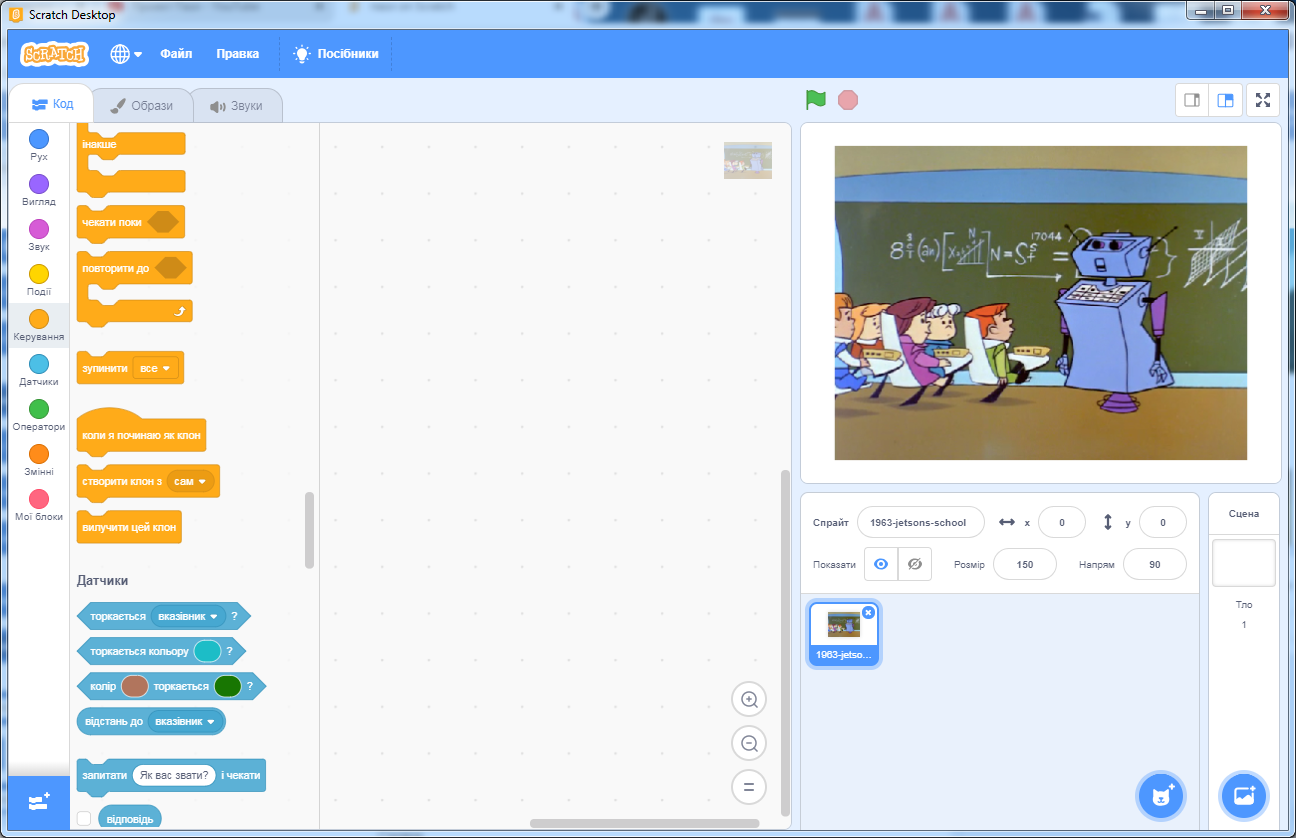
Task: Zoom out the code workspace
Action: click(749, 744)
